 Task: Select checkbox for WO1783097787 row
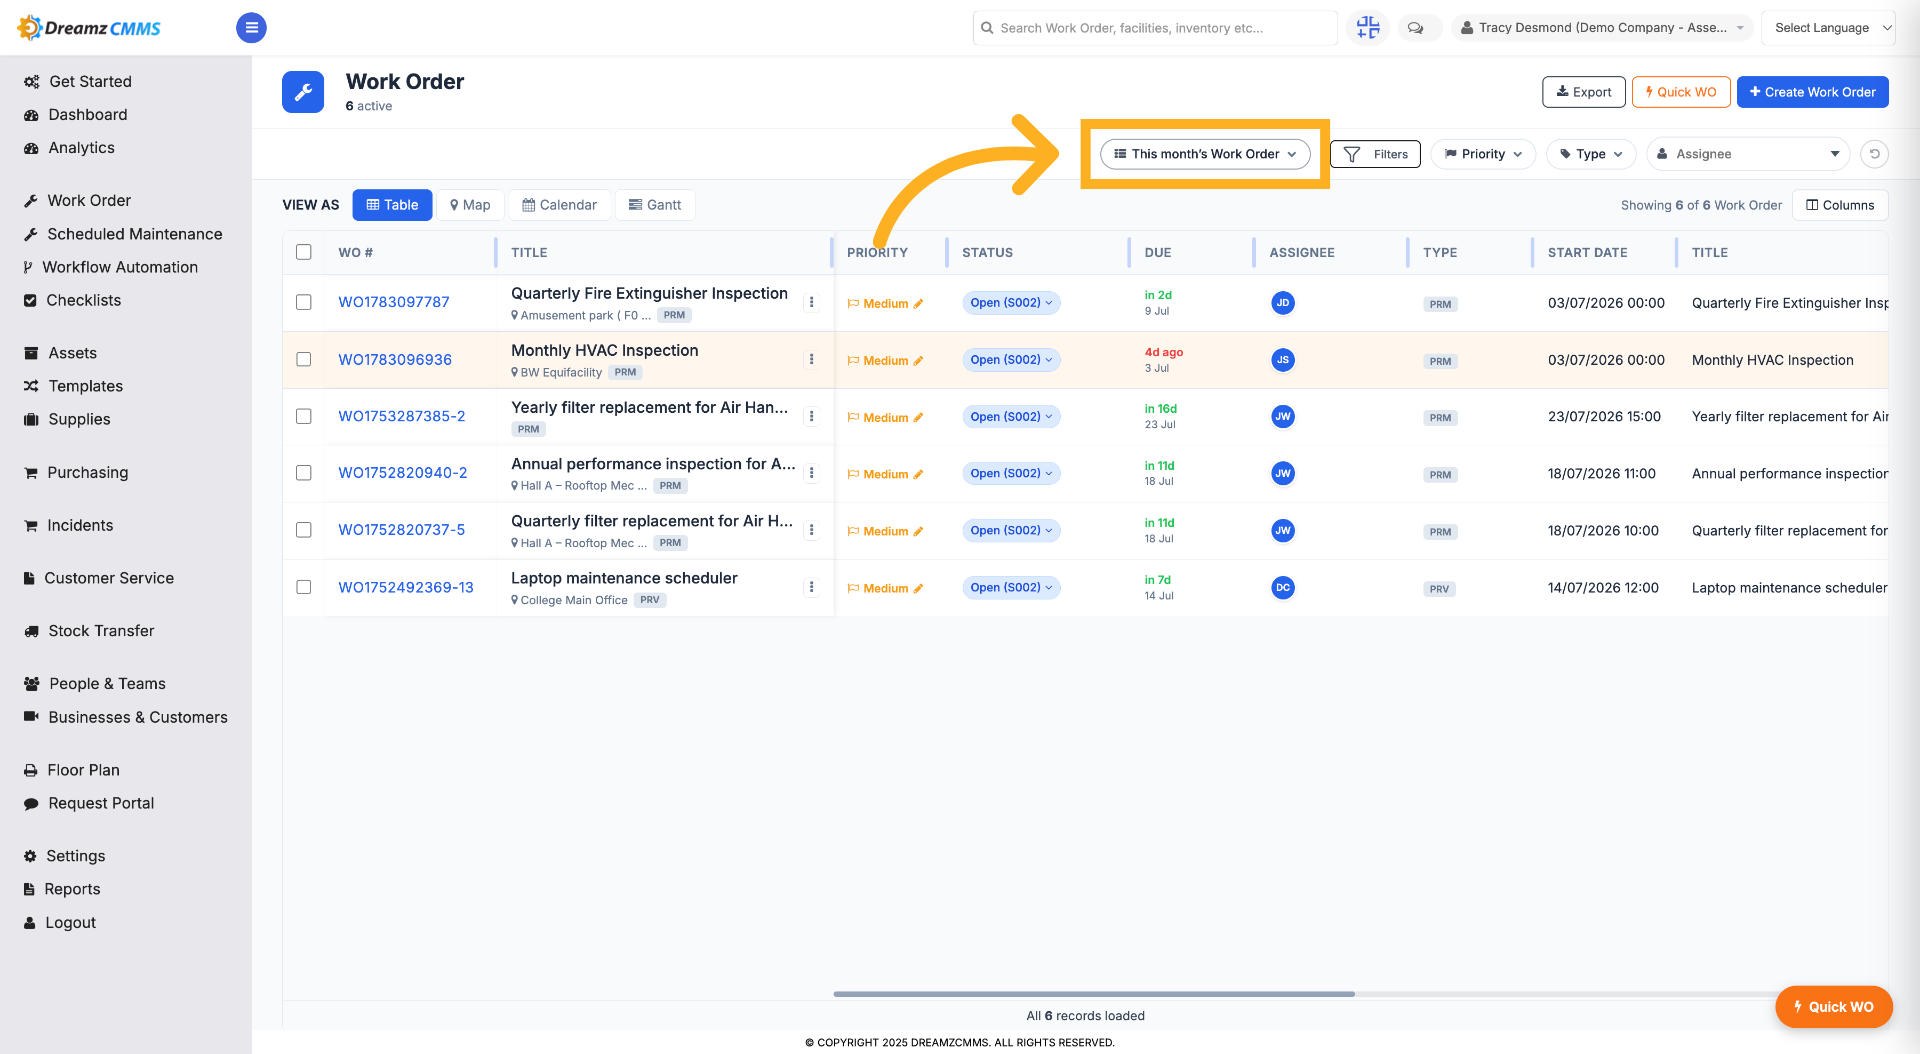coord(304,302)
